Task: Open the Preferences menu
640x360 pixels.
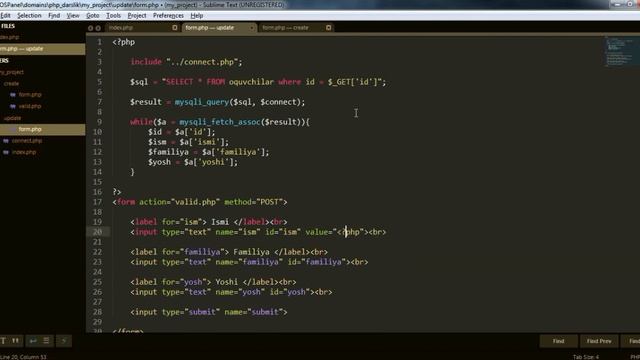Action: (168, 16)
